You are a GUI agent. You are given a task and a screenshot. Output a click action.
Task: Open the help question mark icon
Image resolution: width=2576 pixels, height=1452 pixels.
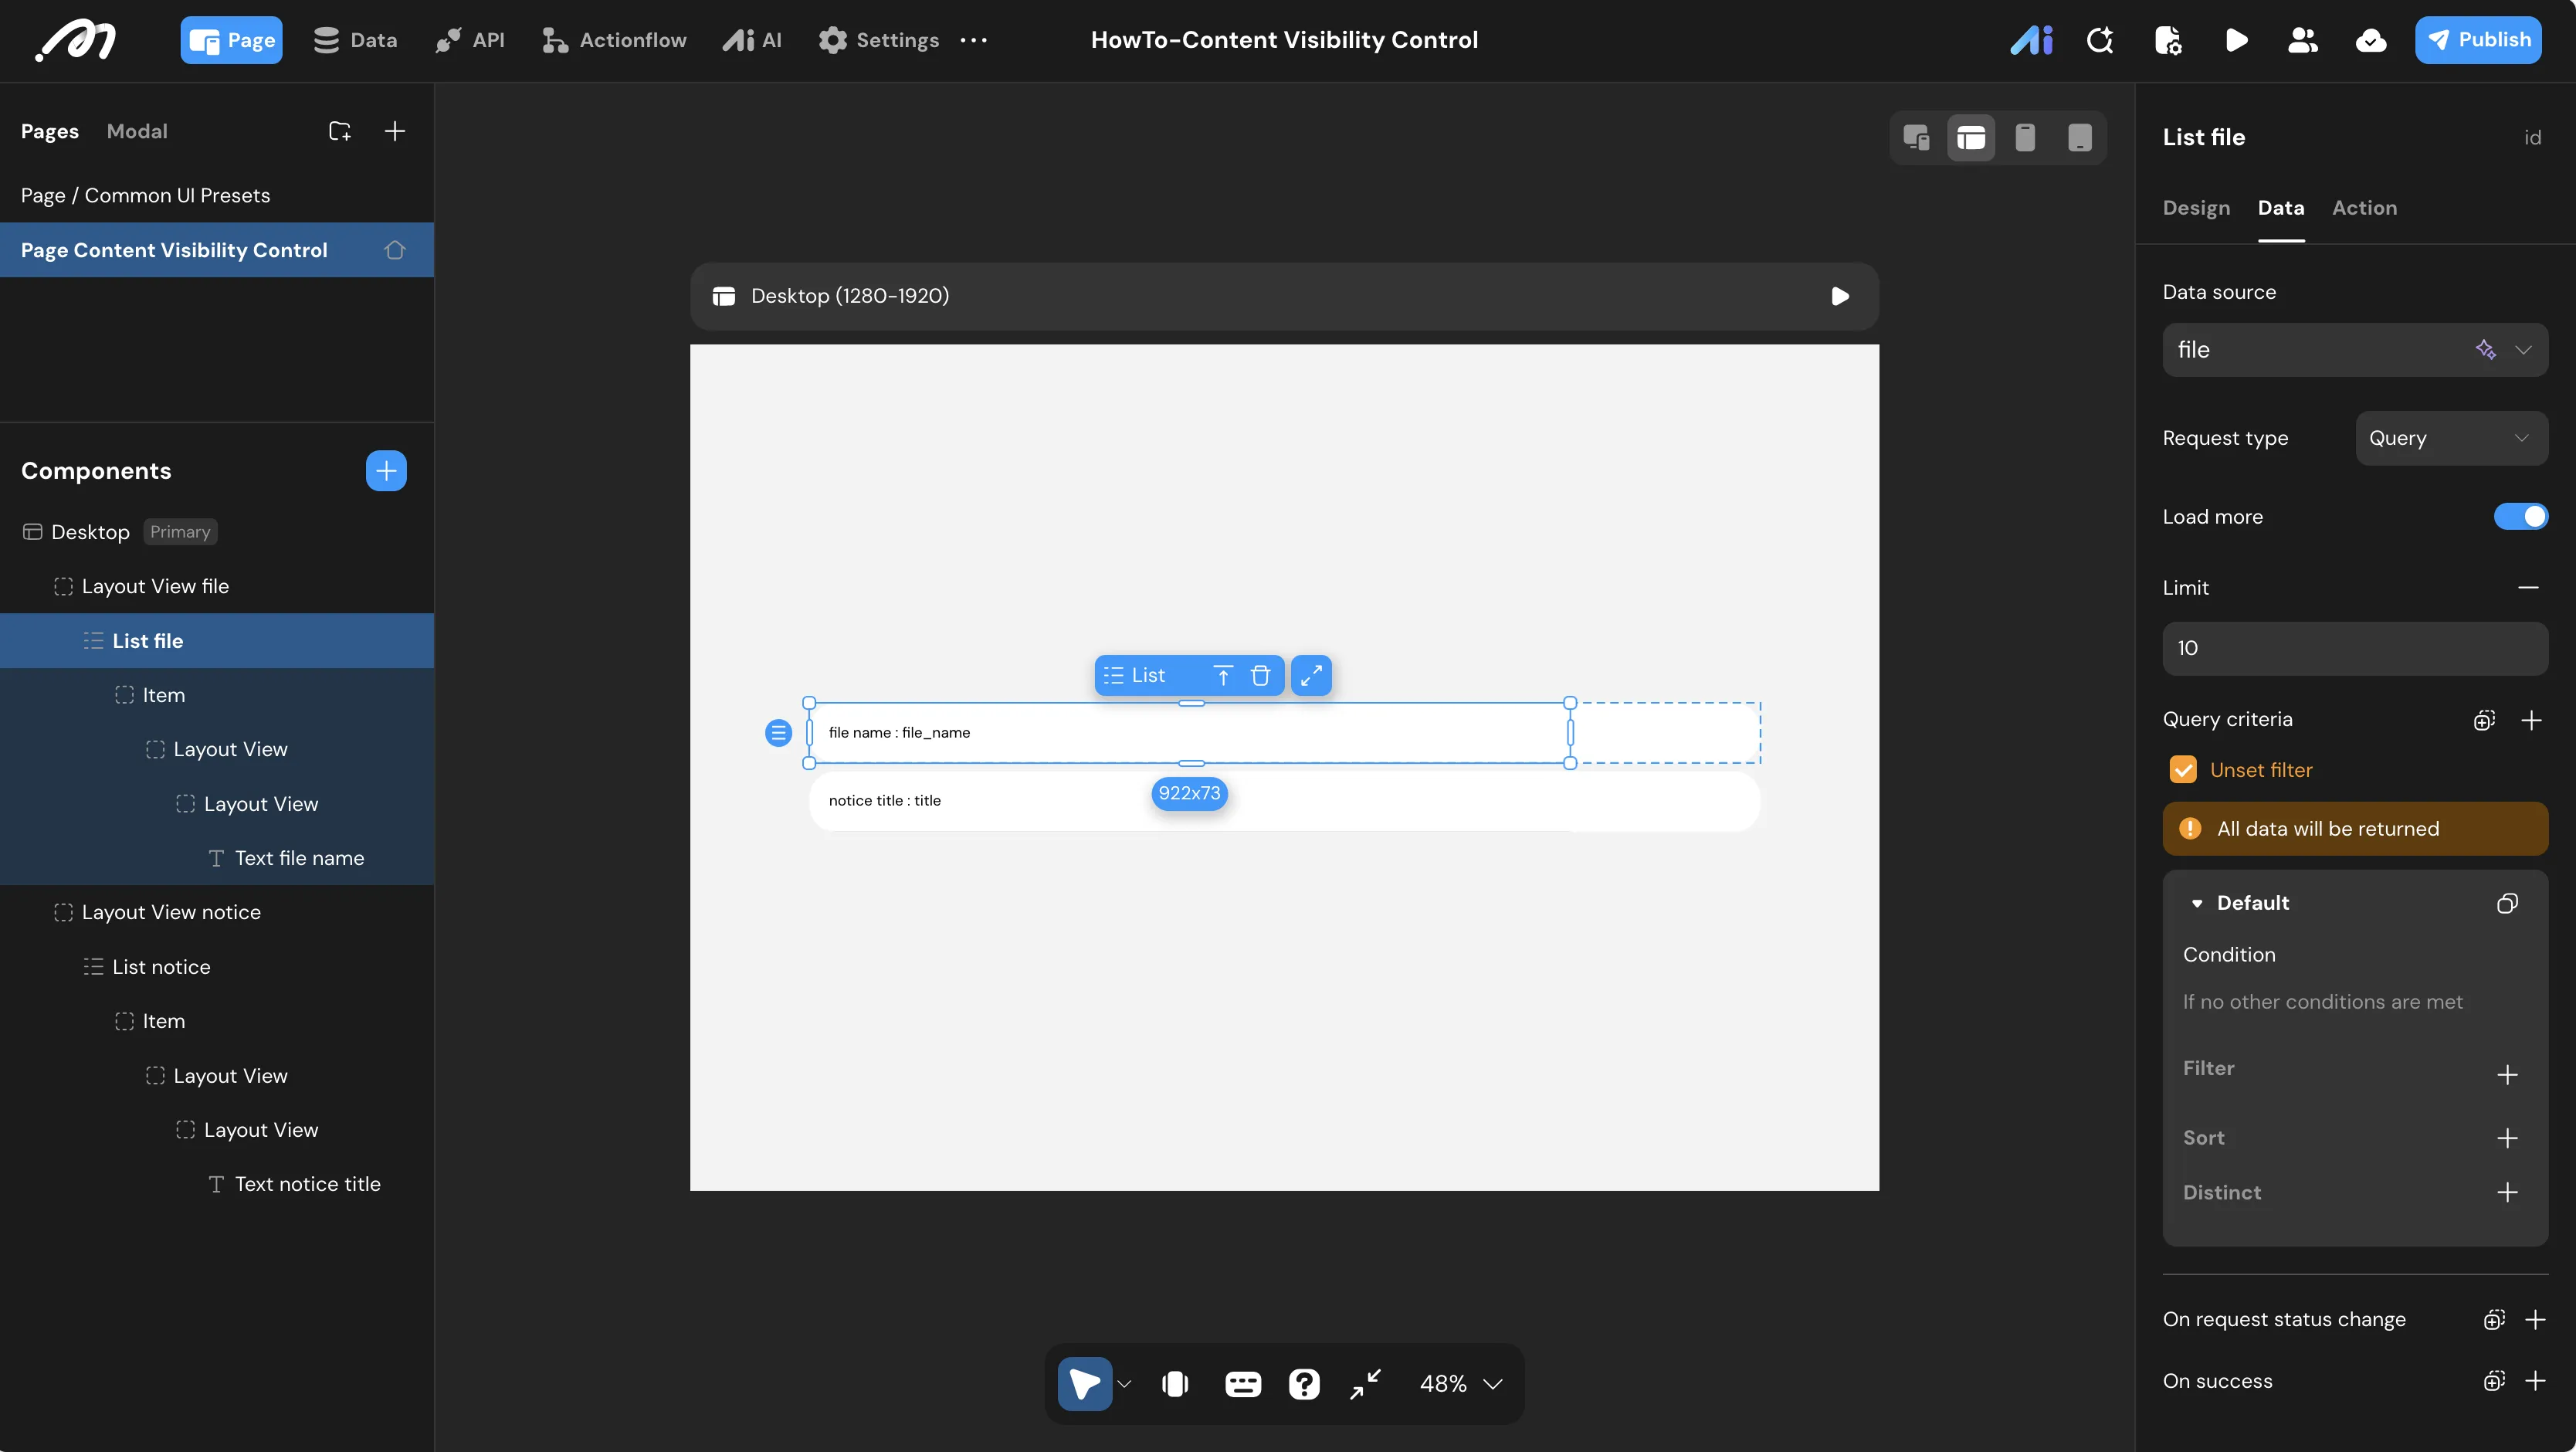click(x=1304, y=1384)
